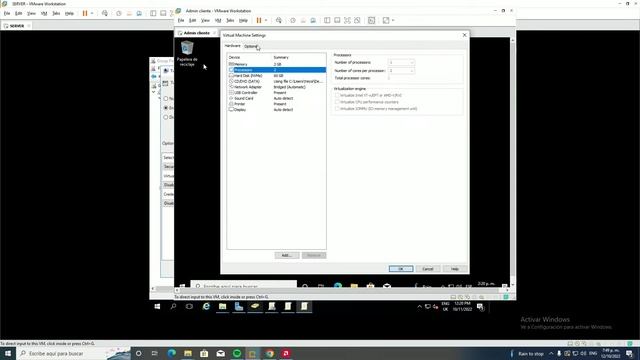The height and width of the screenshot is (360, 640).
Task: Click the console view icon in Admin cliente toolbar
Action: pos(371,20)
